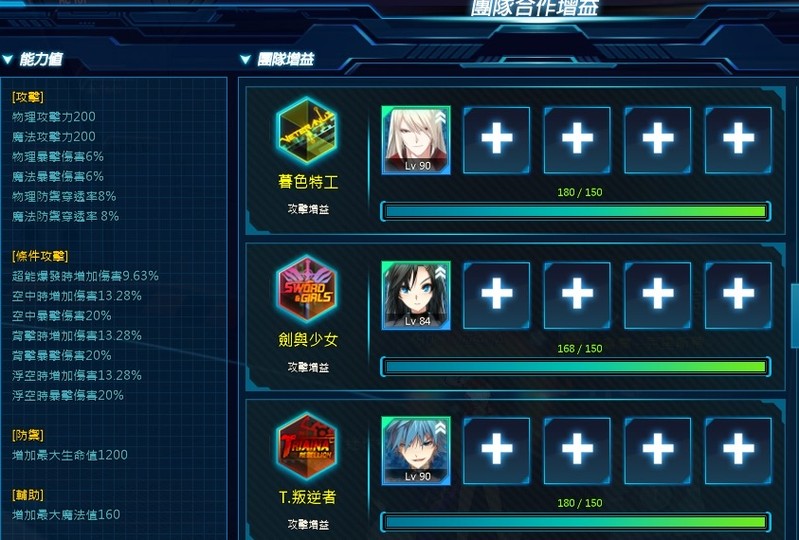Select the Lv 90 white-haired character portrait
Viewport: 799px width, 540px height.
(x=416, y=140)
